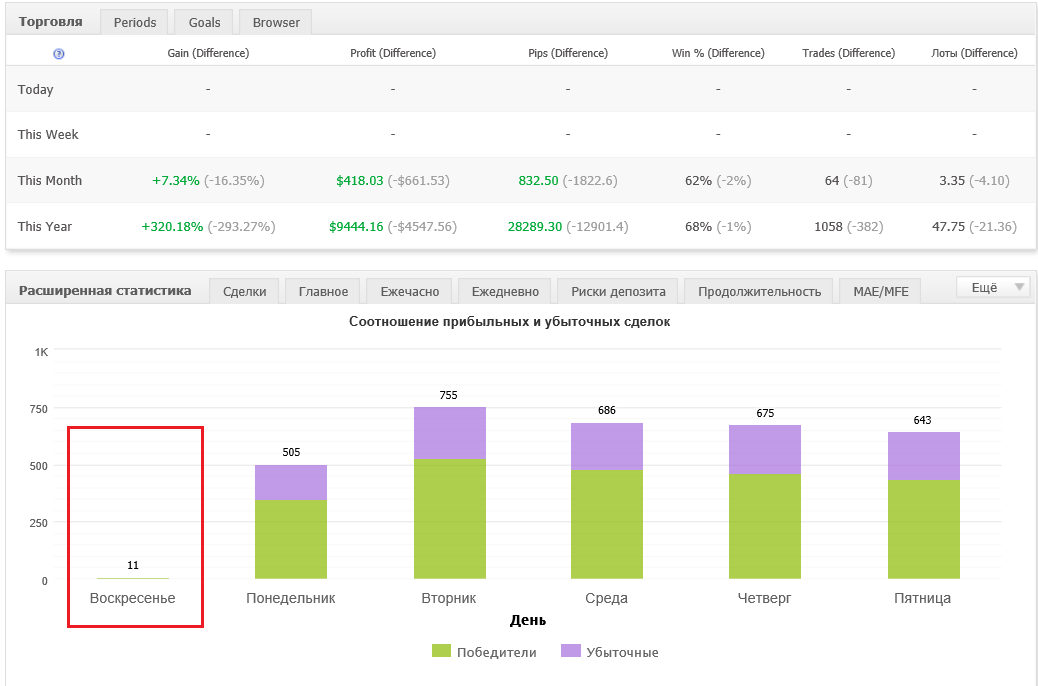Open the Goals tab
Screen dimensions: 1038x686
[x=204, y=23]
